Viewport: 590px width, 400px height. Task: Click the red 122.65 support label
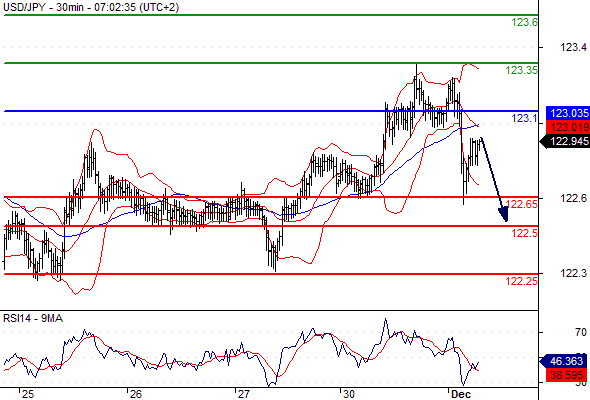pos(522,204)
